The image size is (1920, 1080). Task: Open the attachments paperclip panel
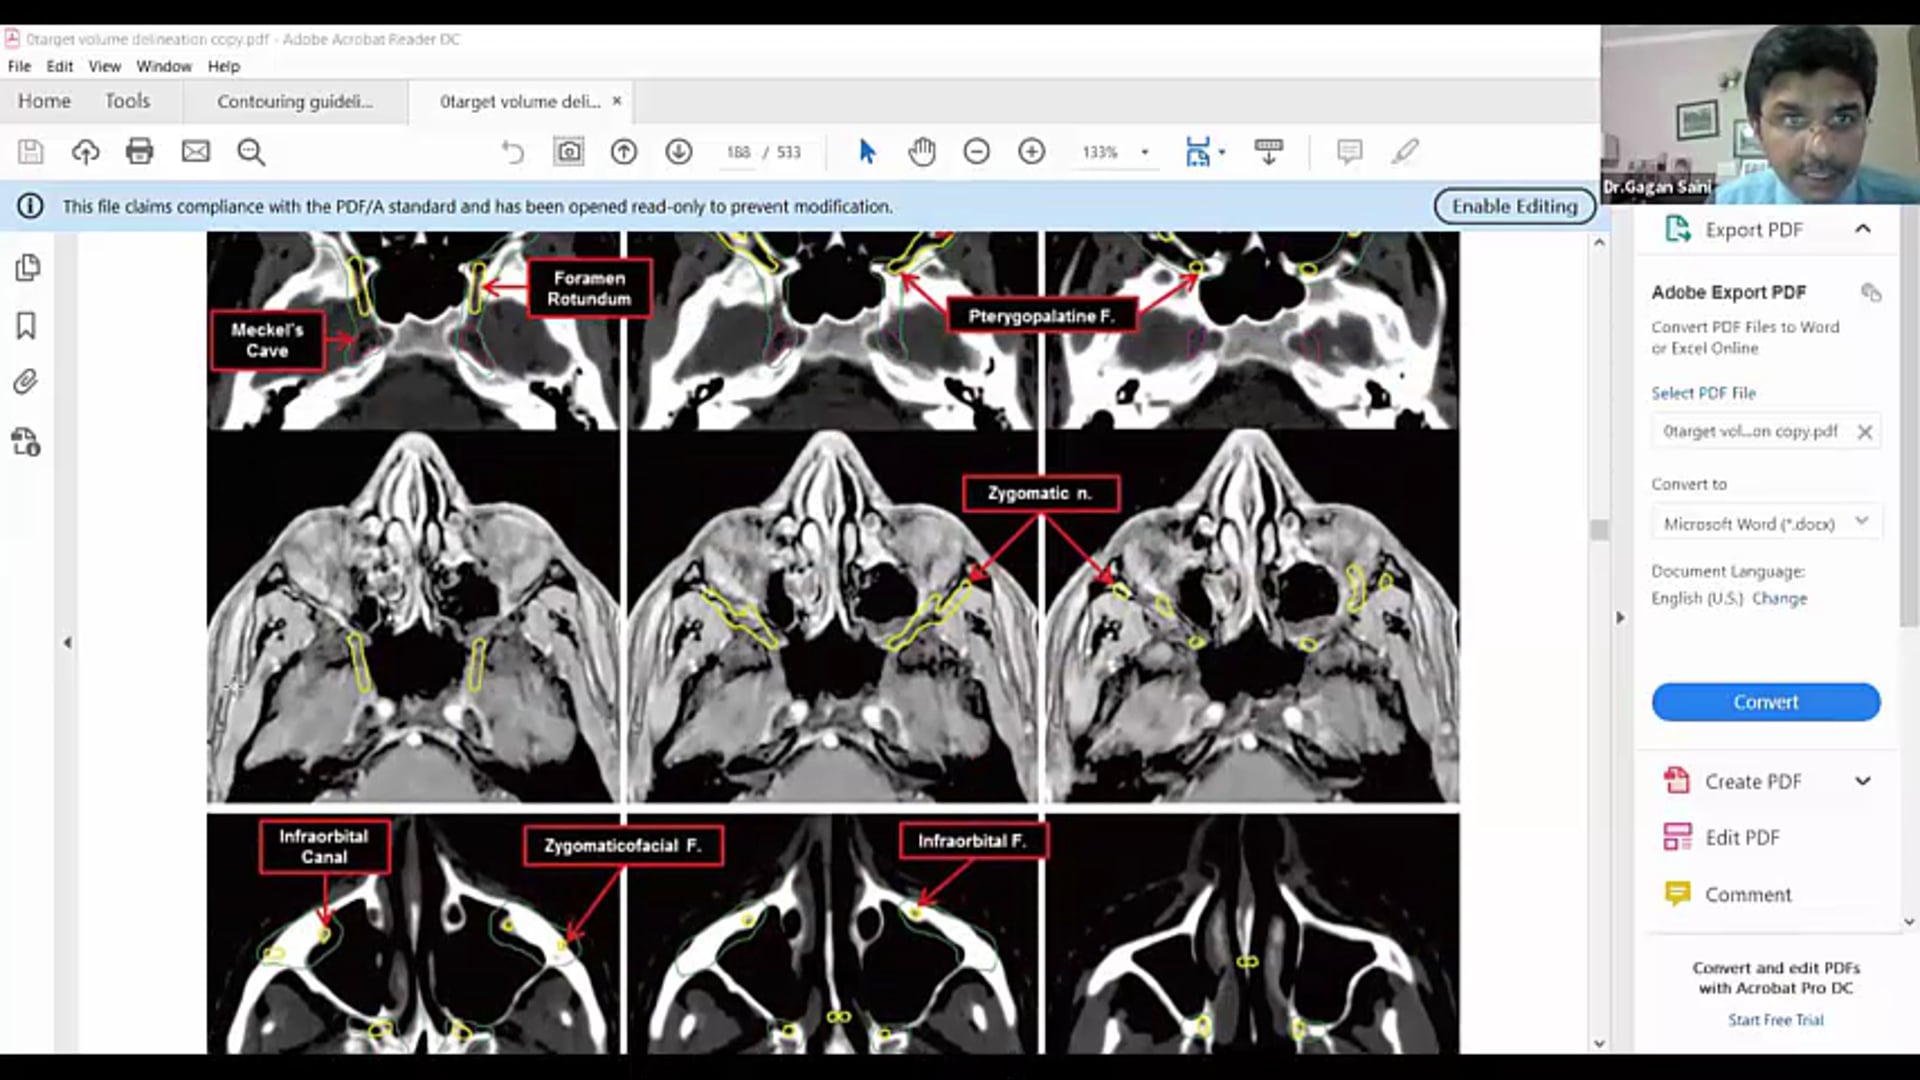pyautogui.click(x=25, y=381)
